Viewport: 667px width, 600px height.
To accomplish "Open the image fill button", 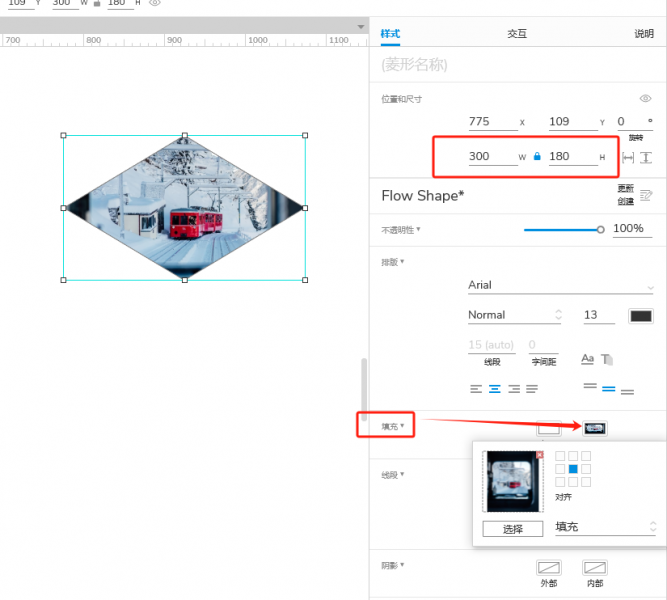I will point(595,428).
